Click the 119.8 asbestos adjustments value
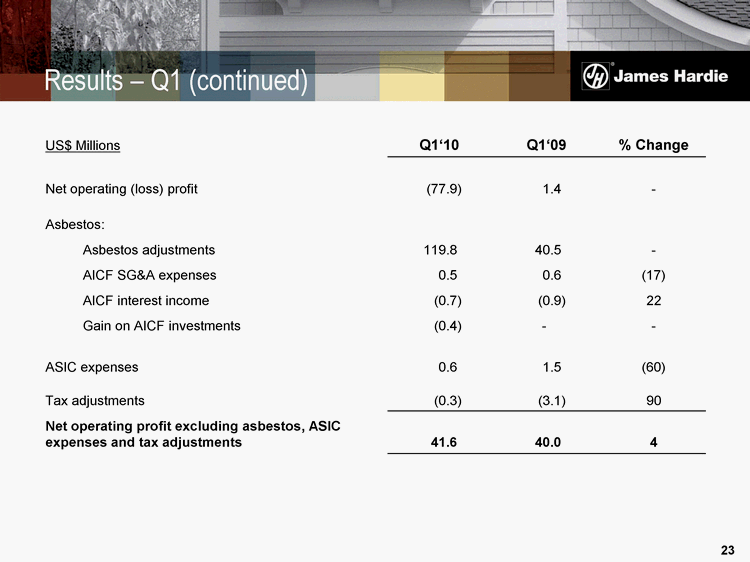The image size is (750, 562). 441,250
